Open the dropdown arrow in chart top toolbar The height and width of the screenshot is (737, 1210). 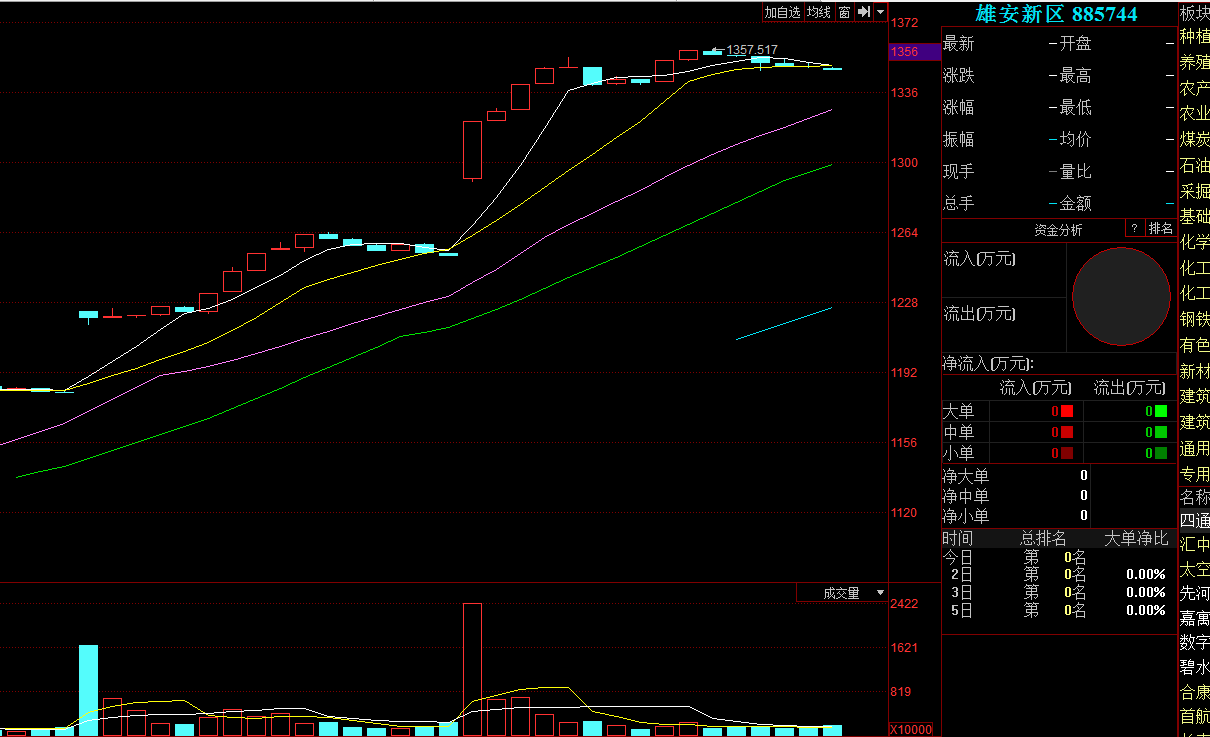click(x=880, y=12)
